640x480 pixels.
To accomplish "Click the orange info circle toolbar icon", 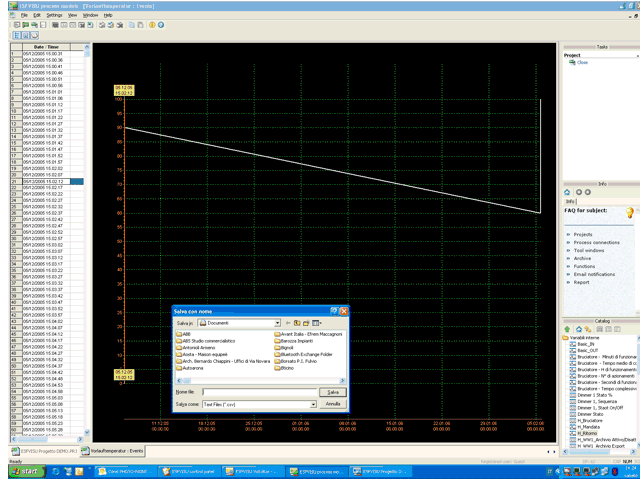I will click(152, 25).
